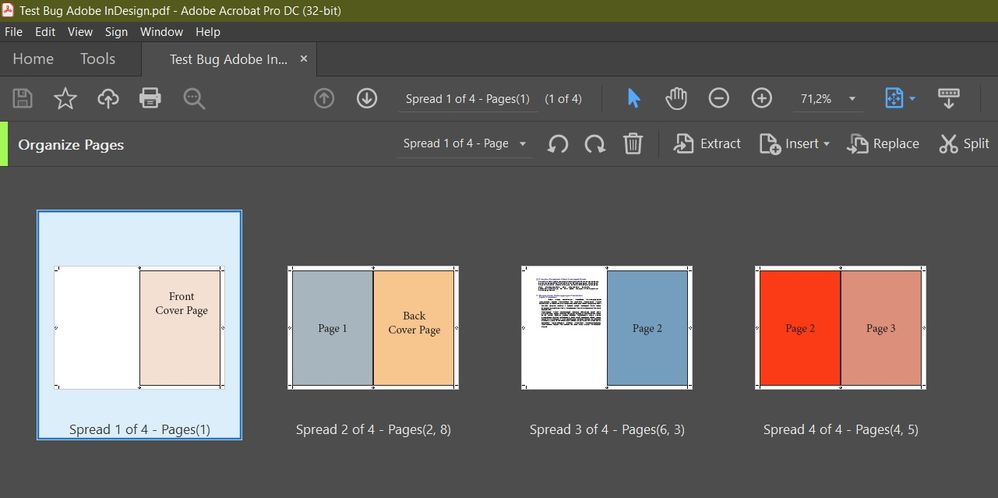The width and height of the screenshot is (998, 498).
Task: Select the Spread 4 of 4 thumbnail
Action: (x=840, y=328)
